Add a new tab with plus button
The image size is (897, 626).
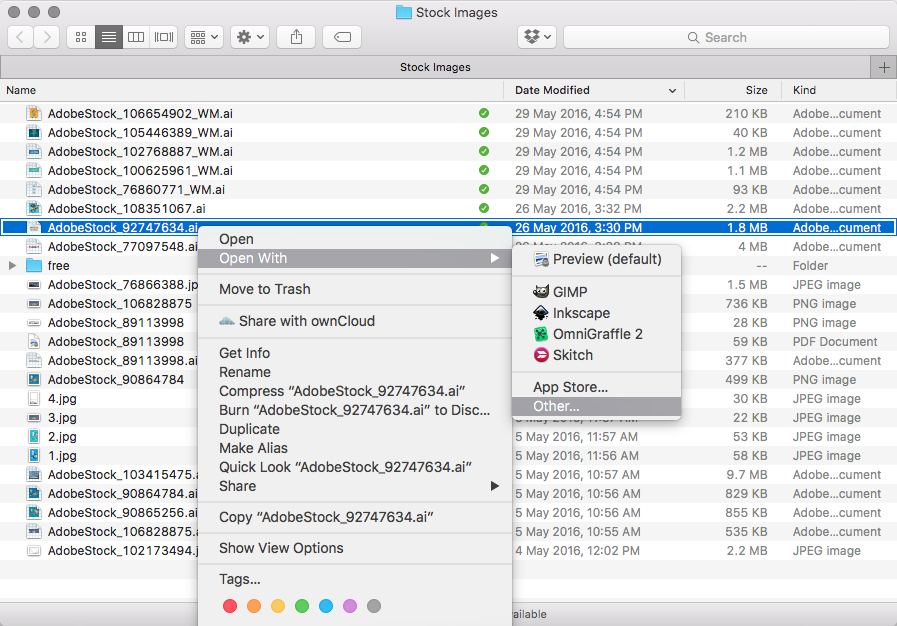pyautogui.click(x=883, y=67)
